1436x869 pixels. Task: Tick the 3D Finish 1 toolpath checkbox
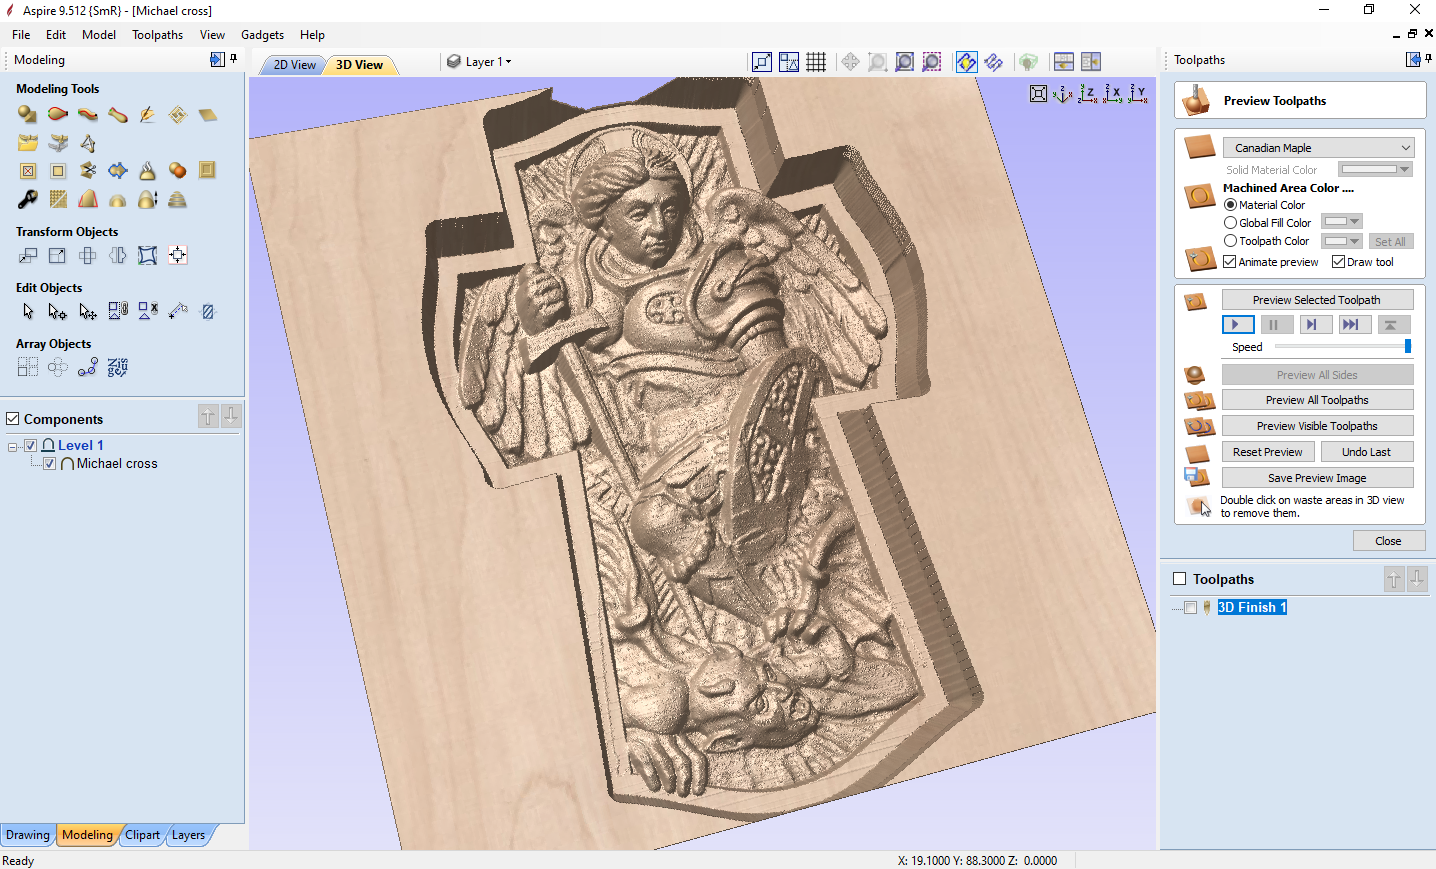pyautogui.click(x=1190, y=608)
